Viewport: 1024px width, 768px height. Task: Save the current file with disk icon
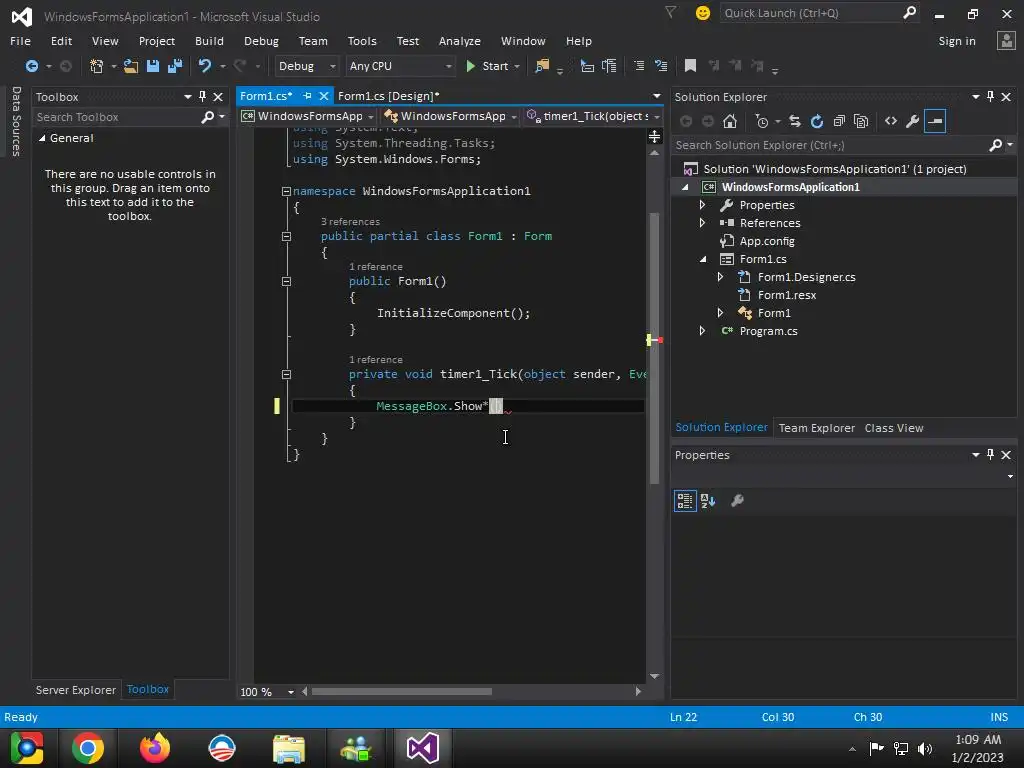pyautogui.click(x=153, y=66)
